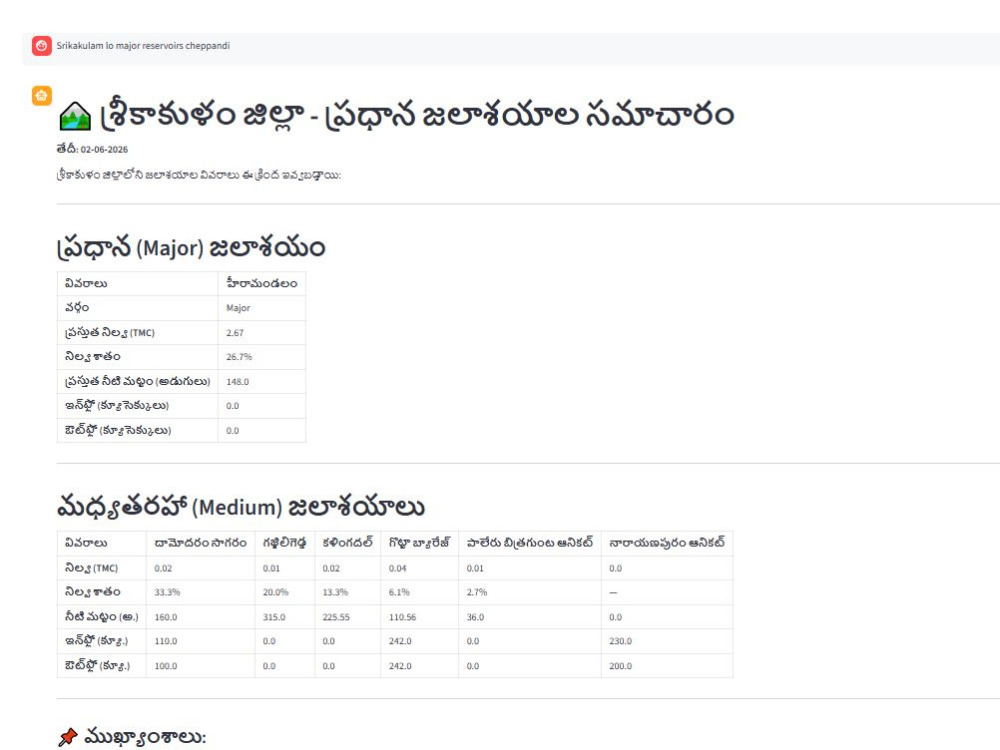Image resolution: width=1000 pixels, height=750 pixels.
Task: Select the 'Srikakulam lo major reservoirs cheppandi' prompt text
Action: (143, 46)
